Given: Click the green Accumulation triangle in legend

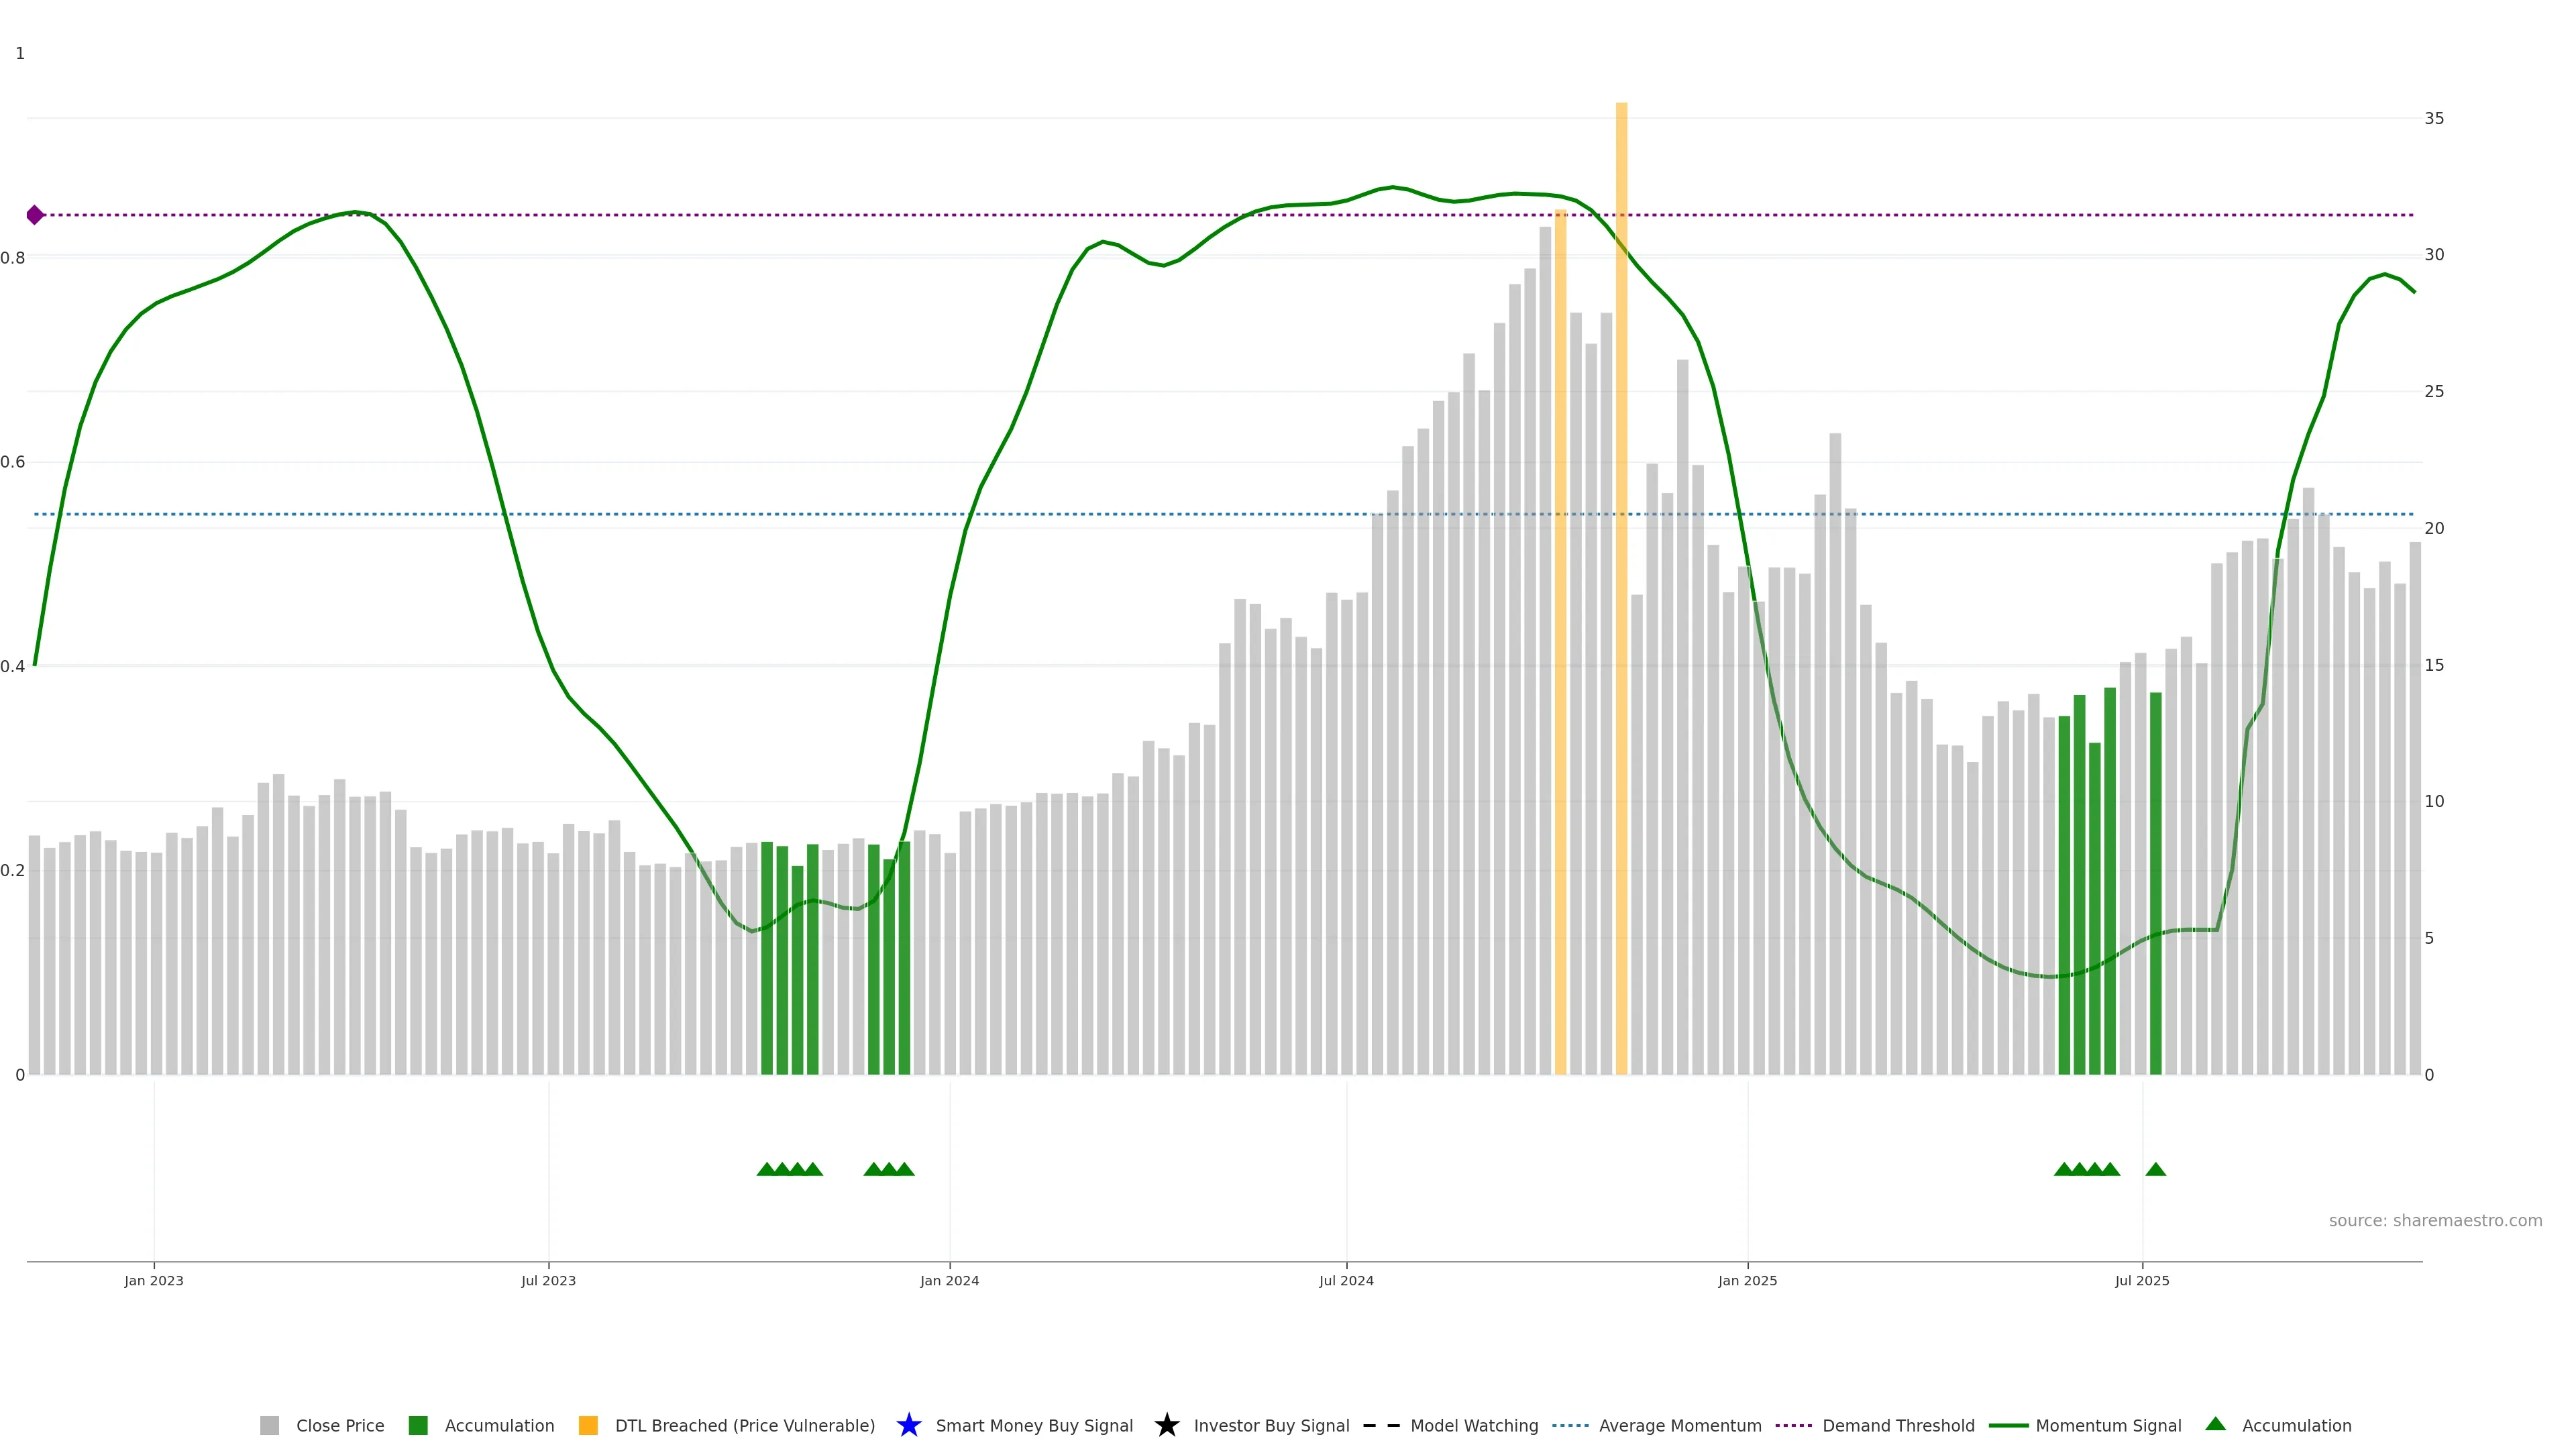Looking at the screenshot, I should tap(2215, 1424).
